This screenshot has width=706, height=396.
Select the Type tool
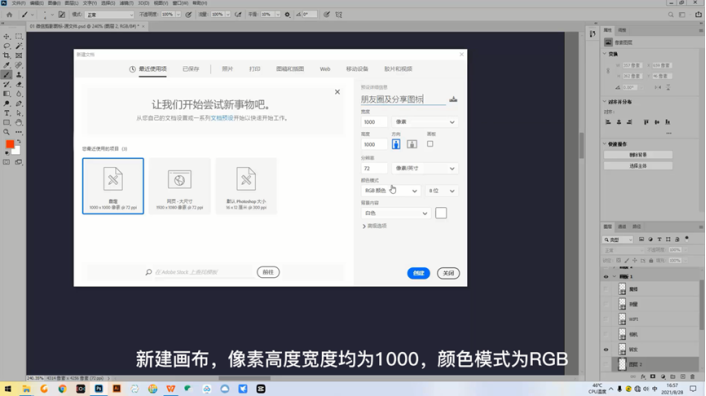(x=6, y=113)
